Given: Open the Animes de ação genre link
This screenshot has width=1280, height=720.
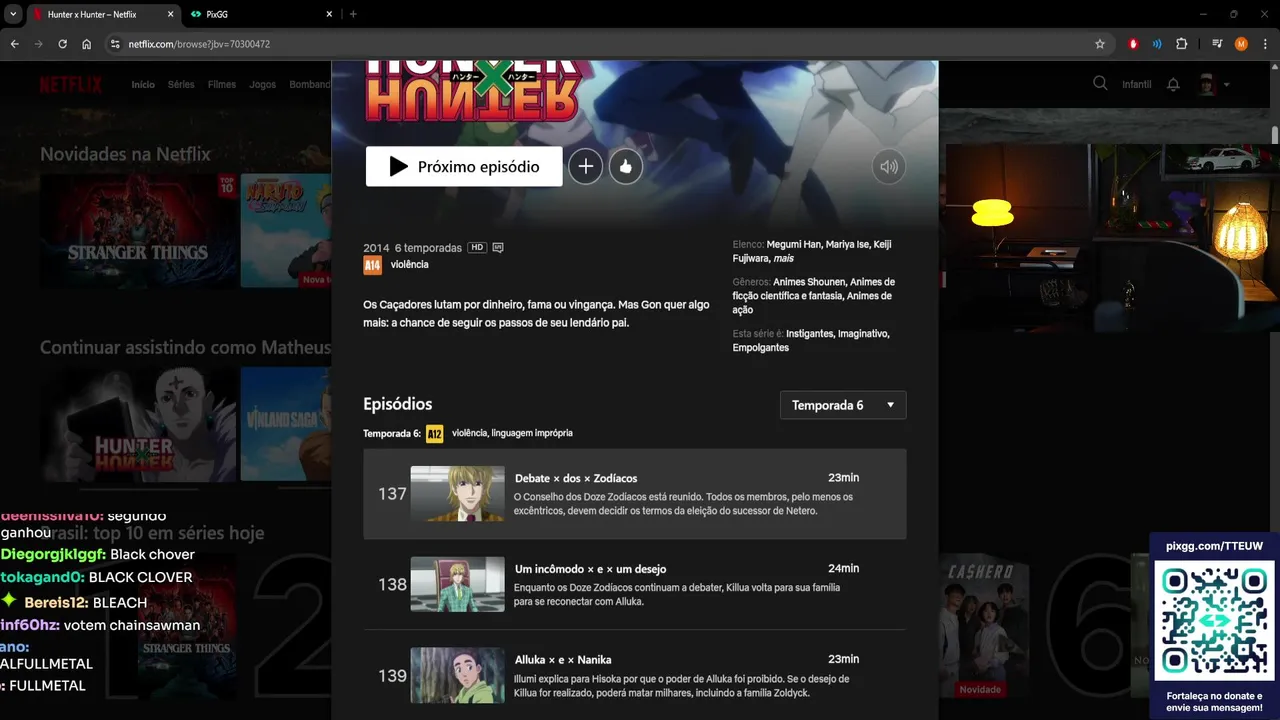Looking at the screenshot, I should click(814, 303).
